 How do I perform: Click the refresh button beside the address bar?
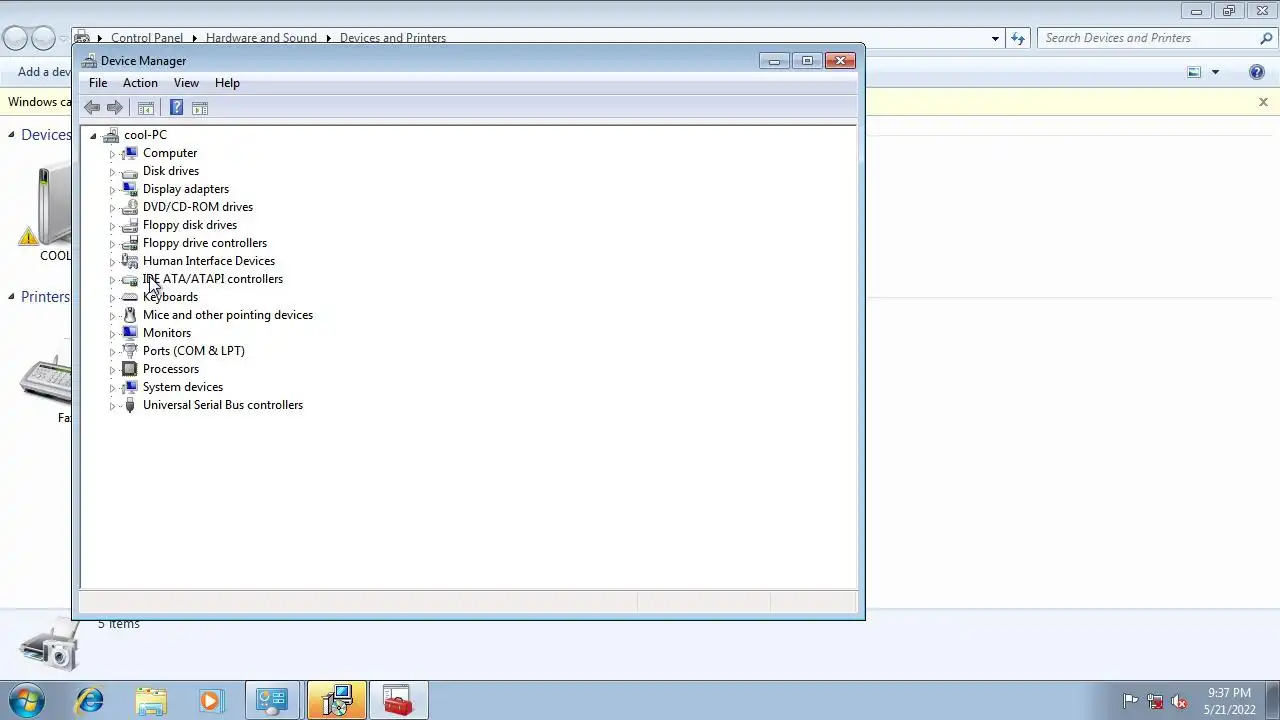click(1018, 38)
